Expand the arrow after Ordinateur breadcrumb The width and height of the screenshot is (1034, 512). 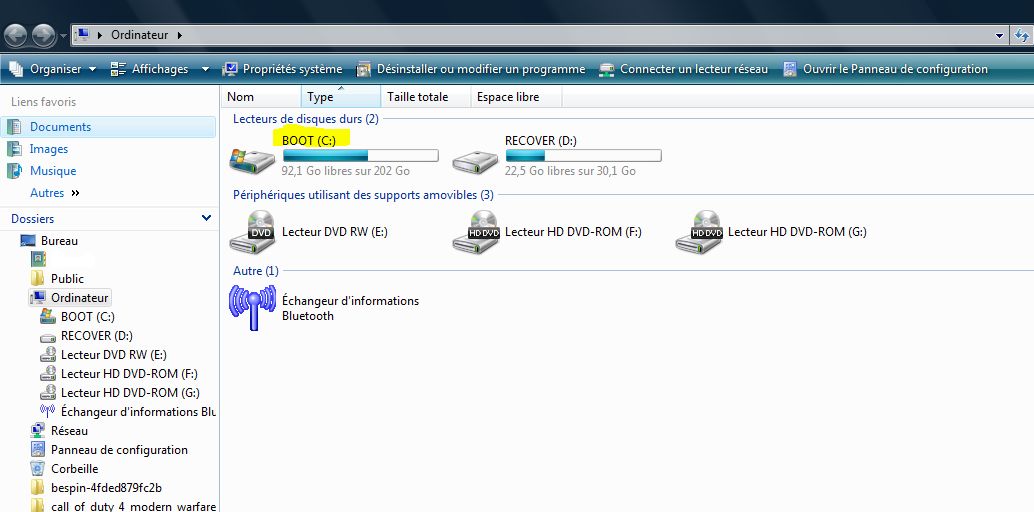point(179,35)
